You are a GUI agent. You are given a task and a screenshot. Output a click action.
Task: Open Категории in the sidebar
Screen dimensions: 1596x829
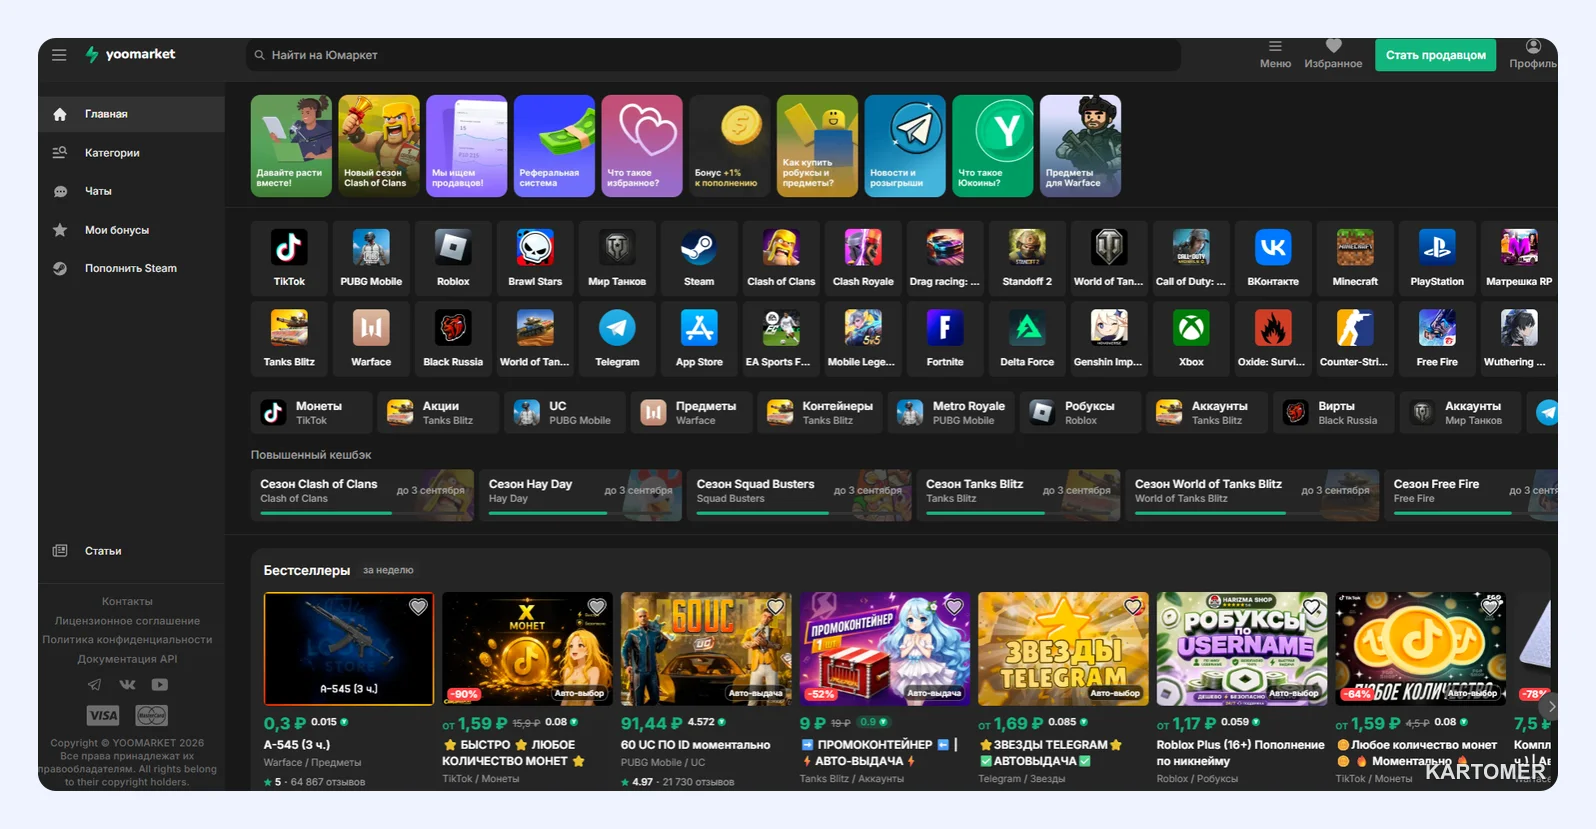point(131,153)
